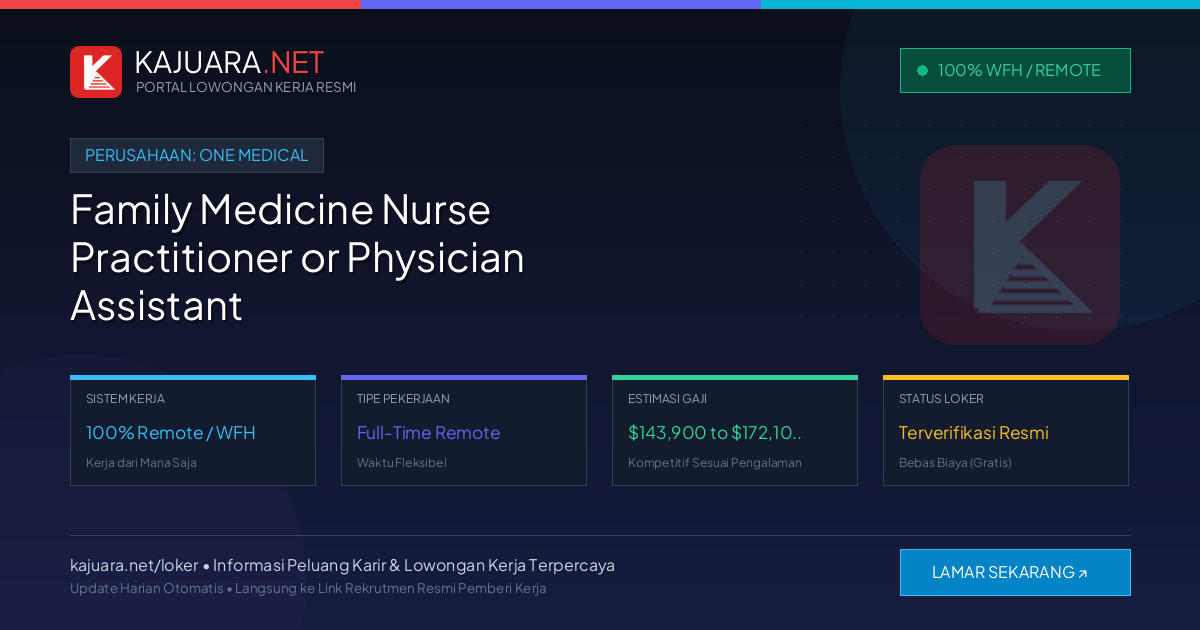The image size is (1200, 630).
Task: Click the LAMAR SEKARANG button
Action: click(x=1015, y=572)
